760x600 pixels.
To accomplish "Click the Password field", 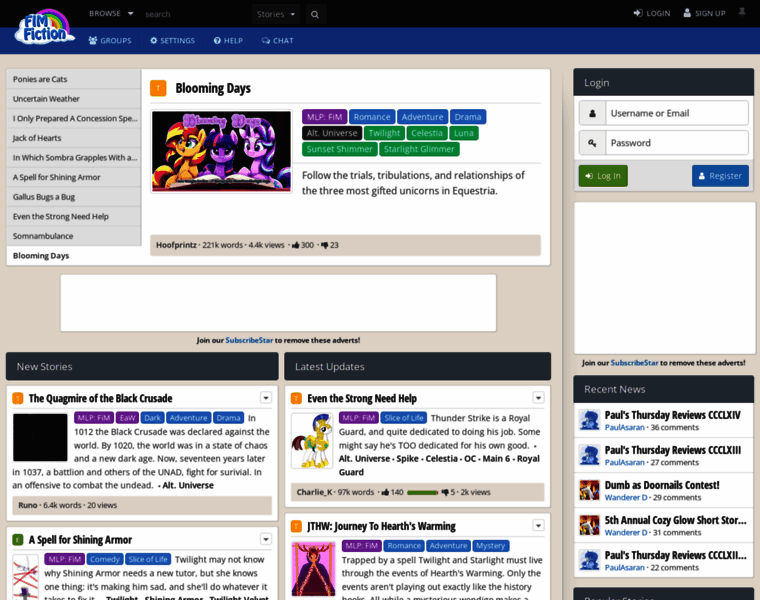I will (677, 143).
